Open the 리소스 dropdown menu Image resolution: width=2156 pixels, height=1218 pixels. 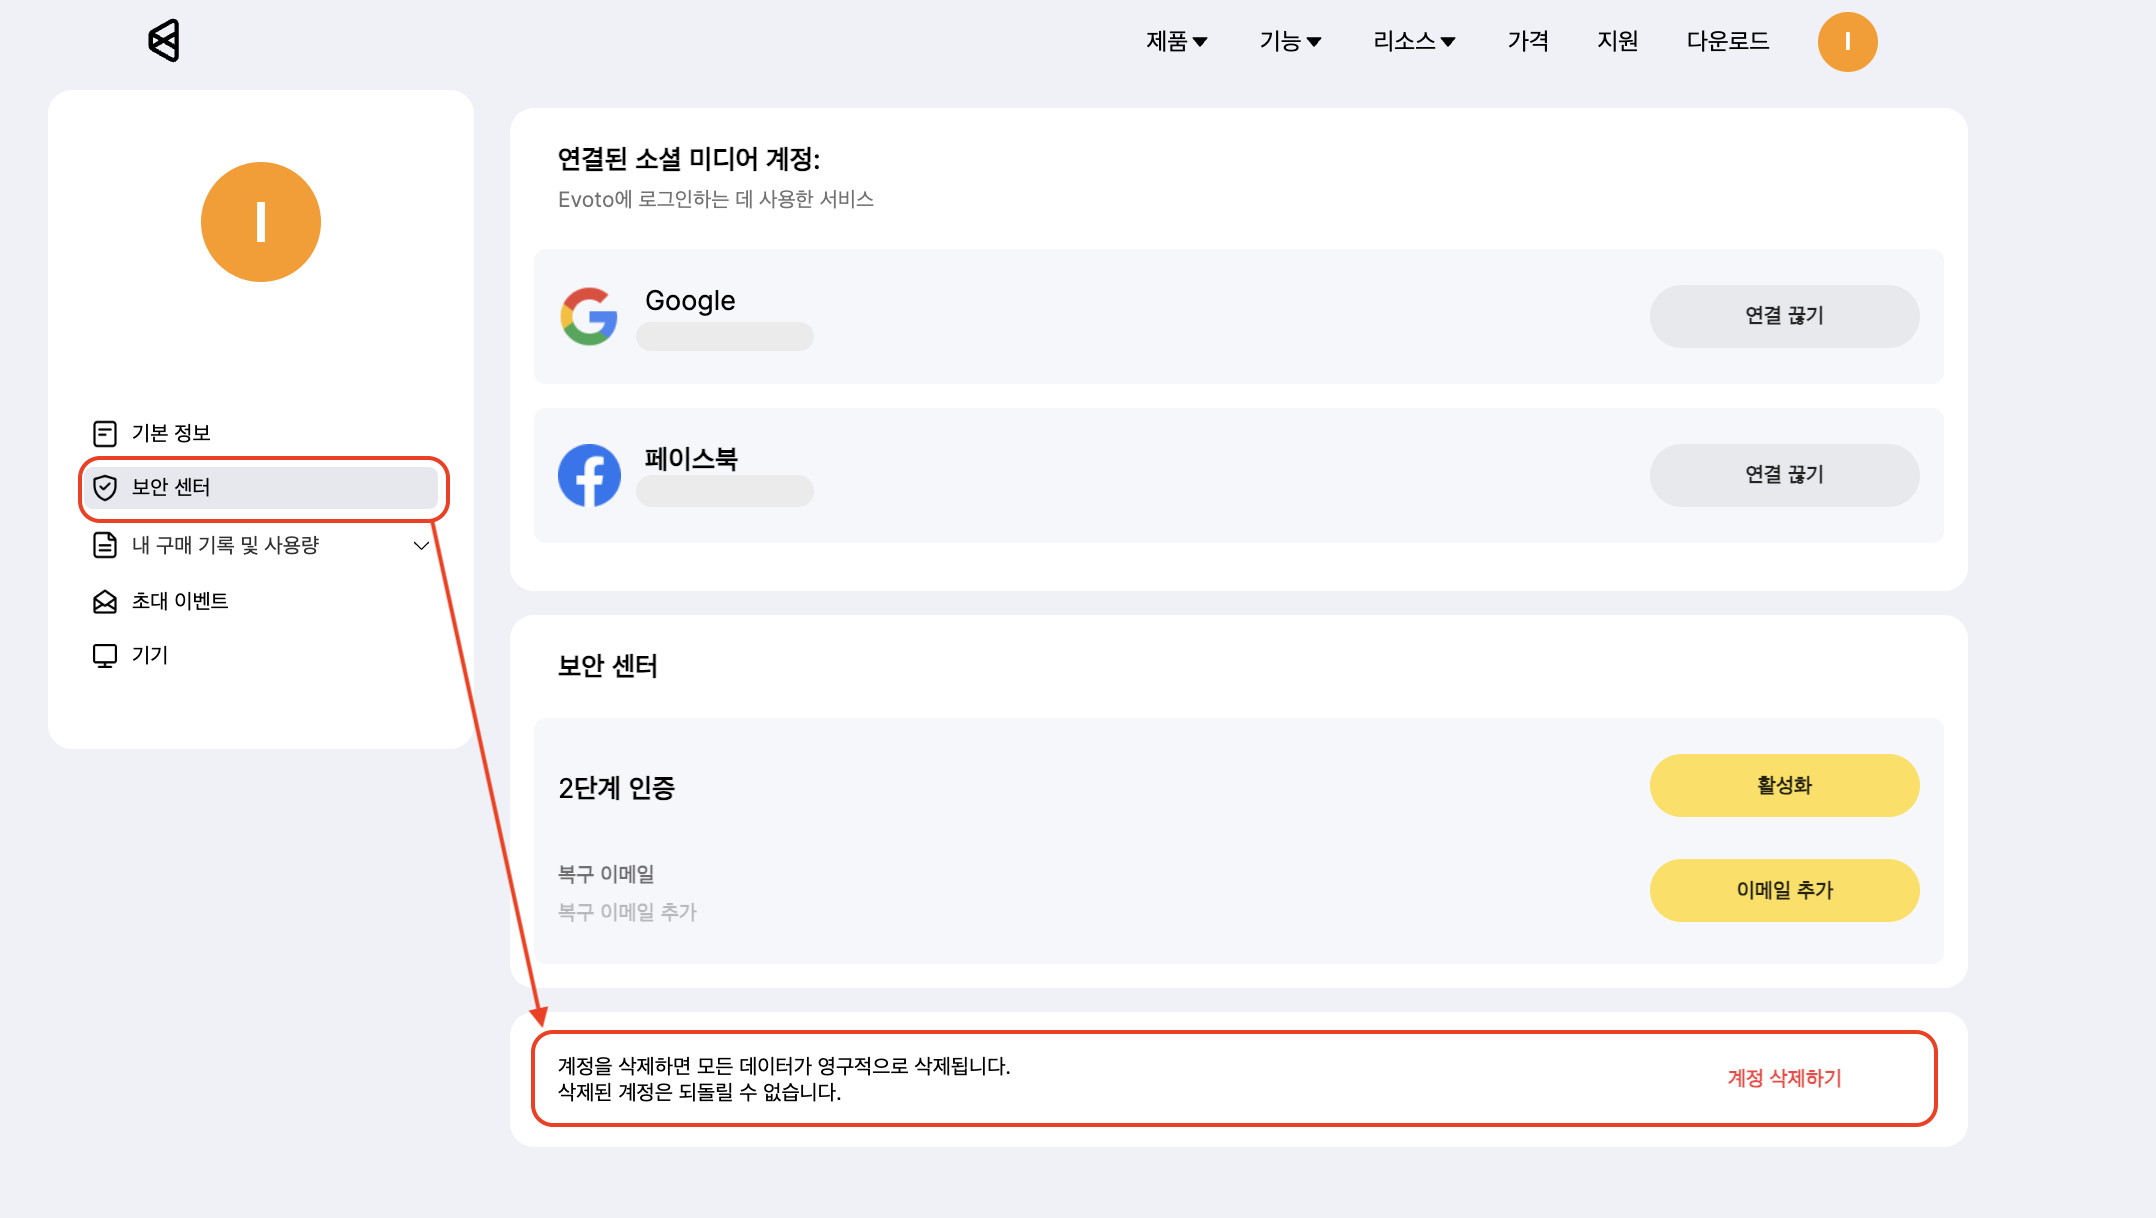tap(1413, 41)
